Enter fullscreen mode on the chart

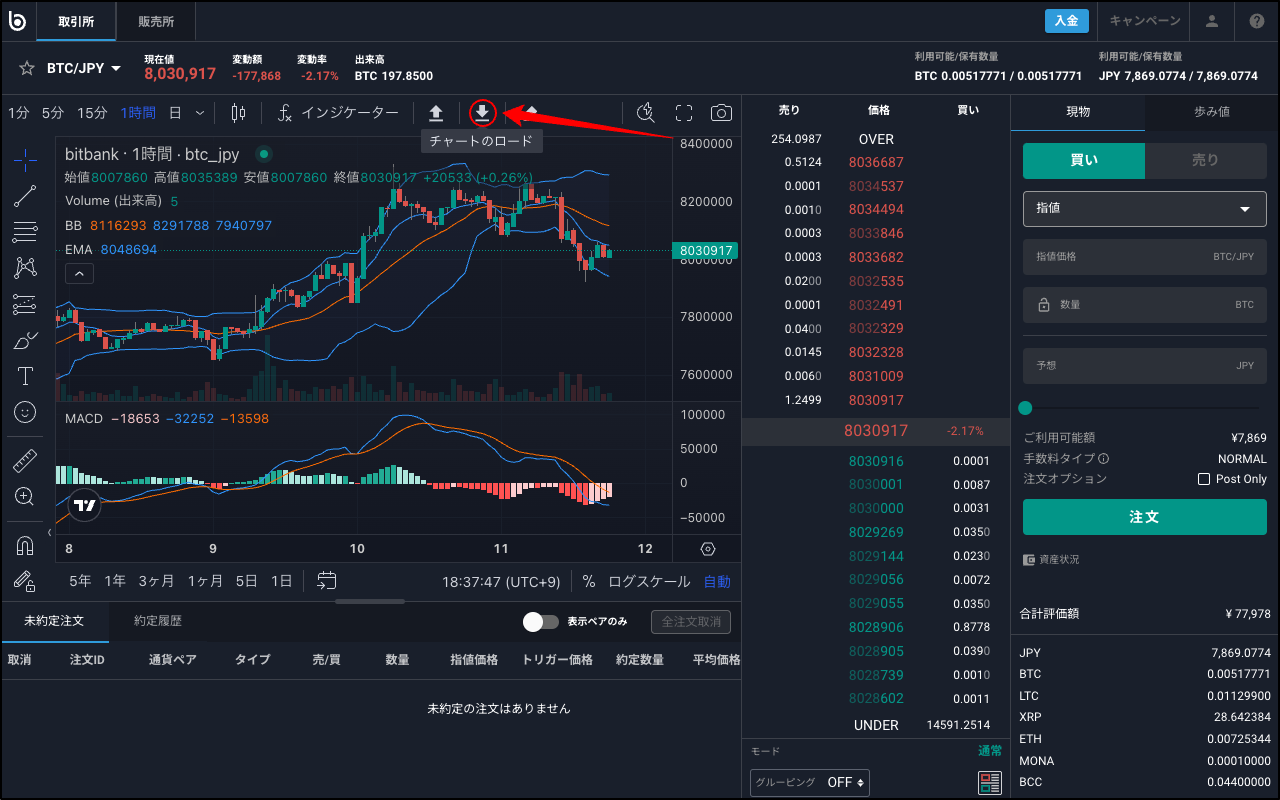coord(684,113)
